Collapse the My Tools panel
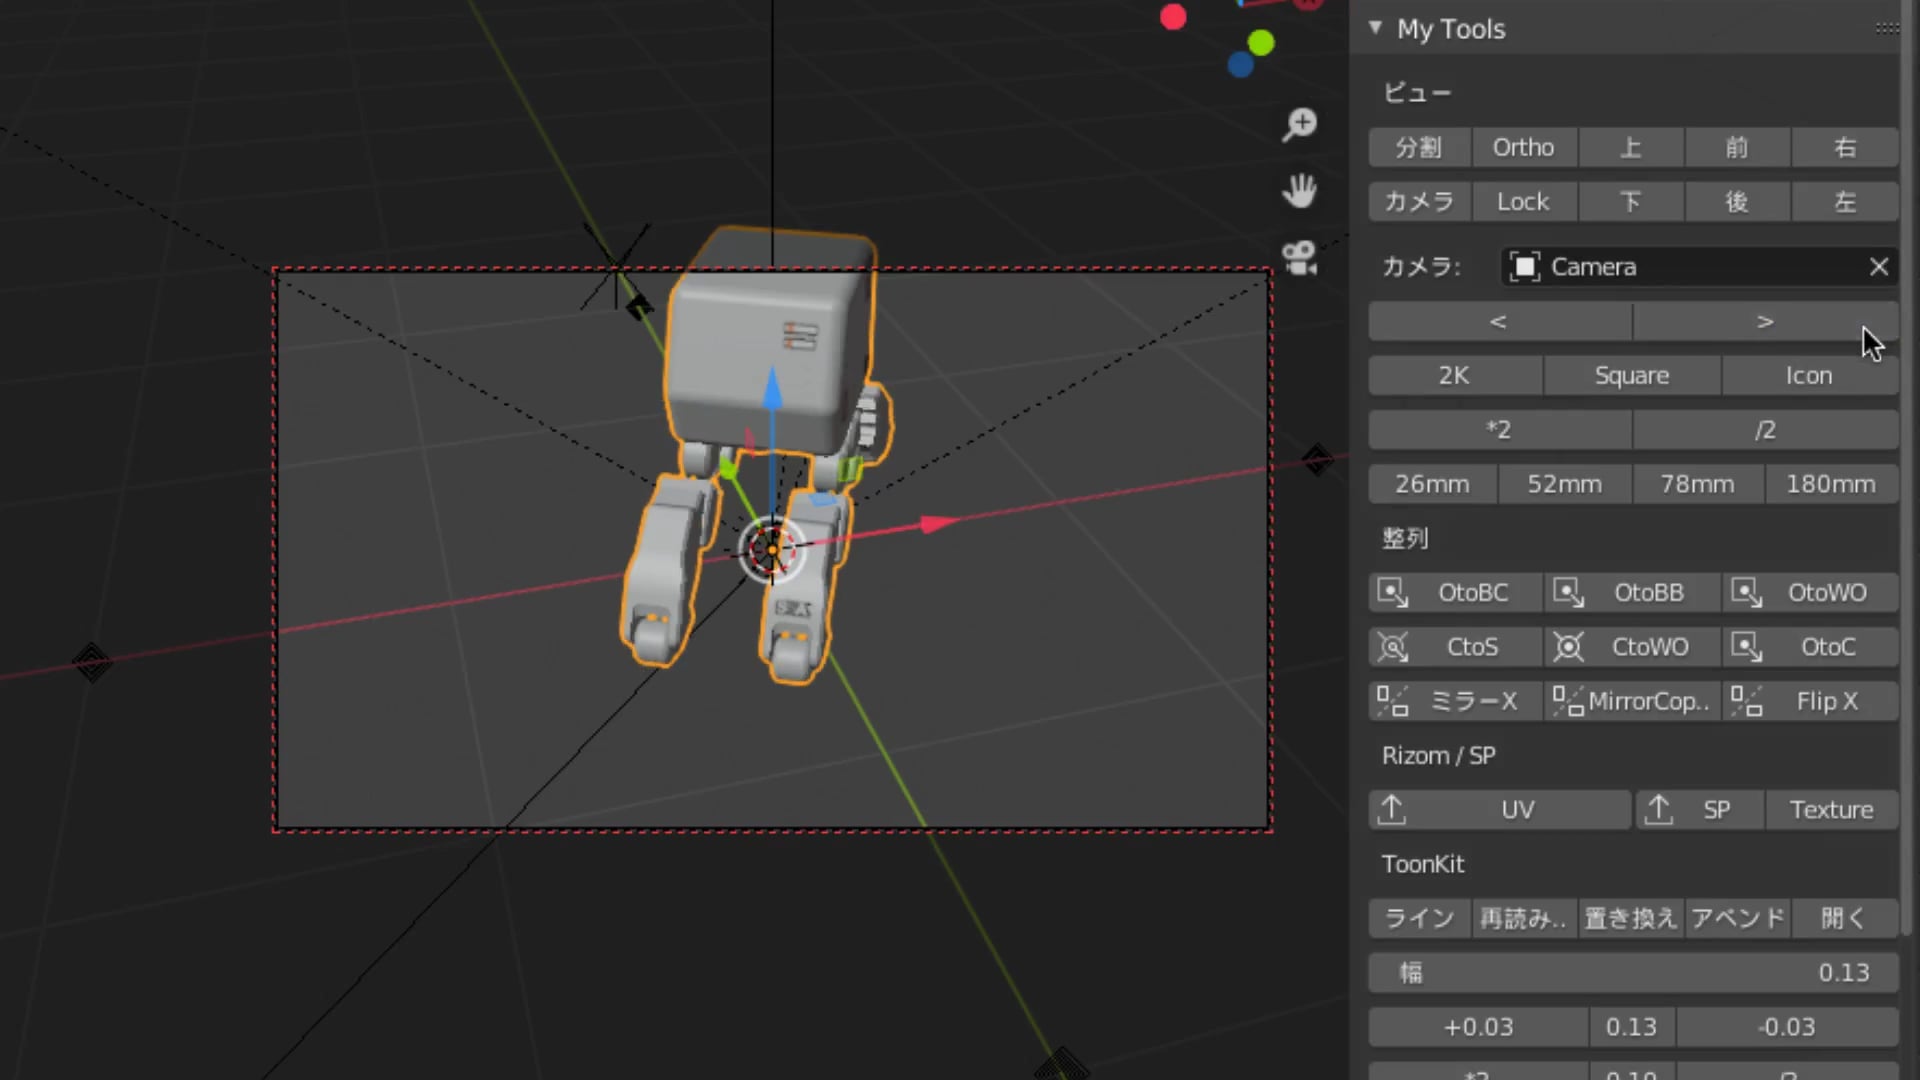The image size is (1920, 1080). (1376, 28)
